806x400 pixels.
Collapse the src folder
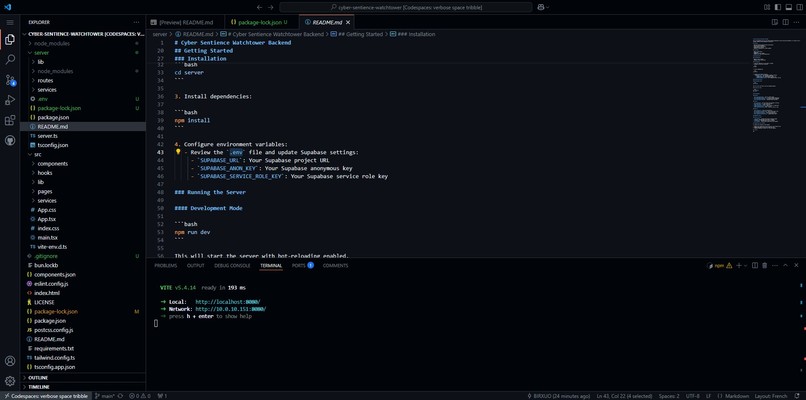82,154
